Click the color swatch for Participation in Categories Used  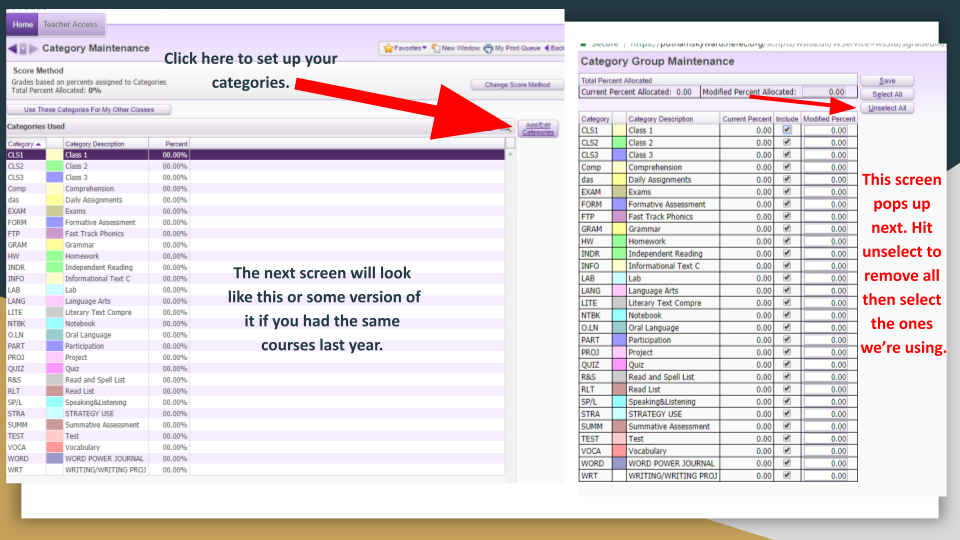click(54, 346)
